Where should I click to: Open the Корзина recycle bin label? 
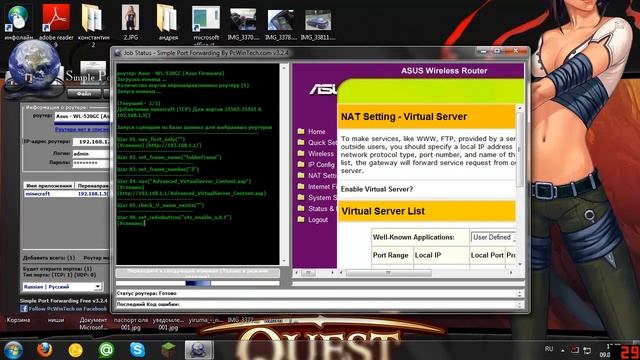point(18,320)
